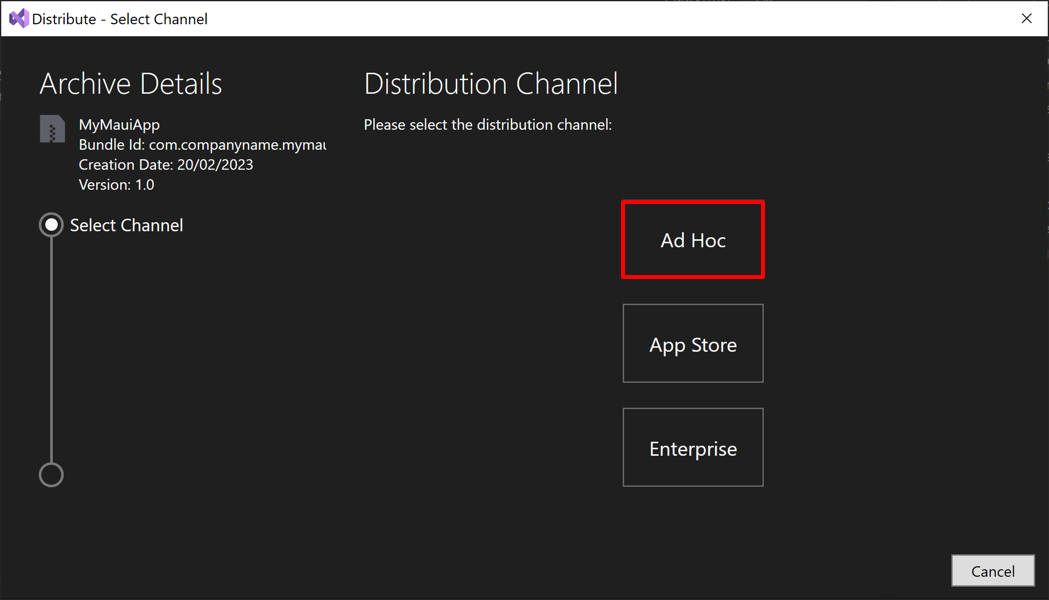1049x600 pixels.
Task: Cancel the distribution wizard
Action: pos(993,570)
